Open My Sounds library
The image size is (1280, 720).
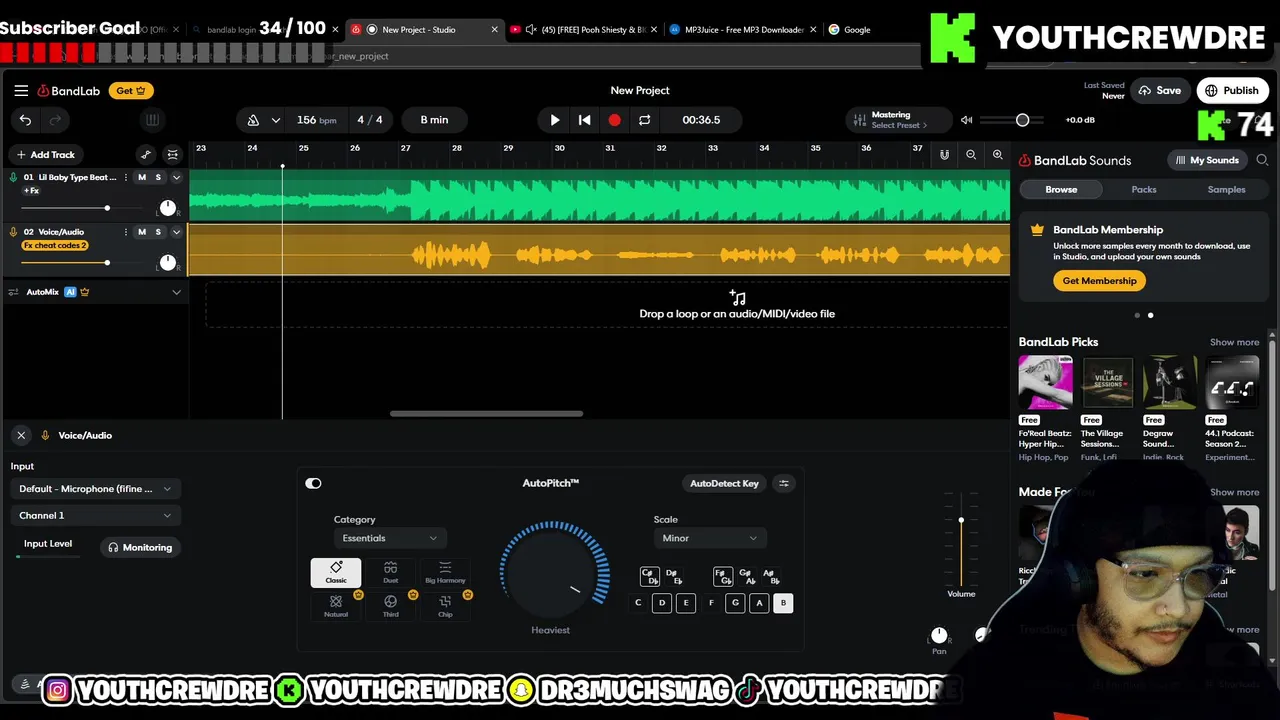tap(1207, 160)
